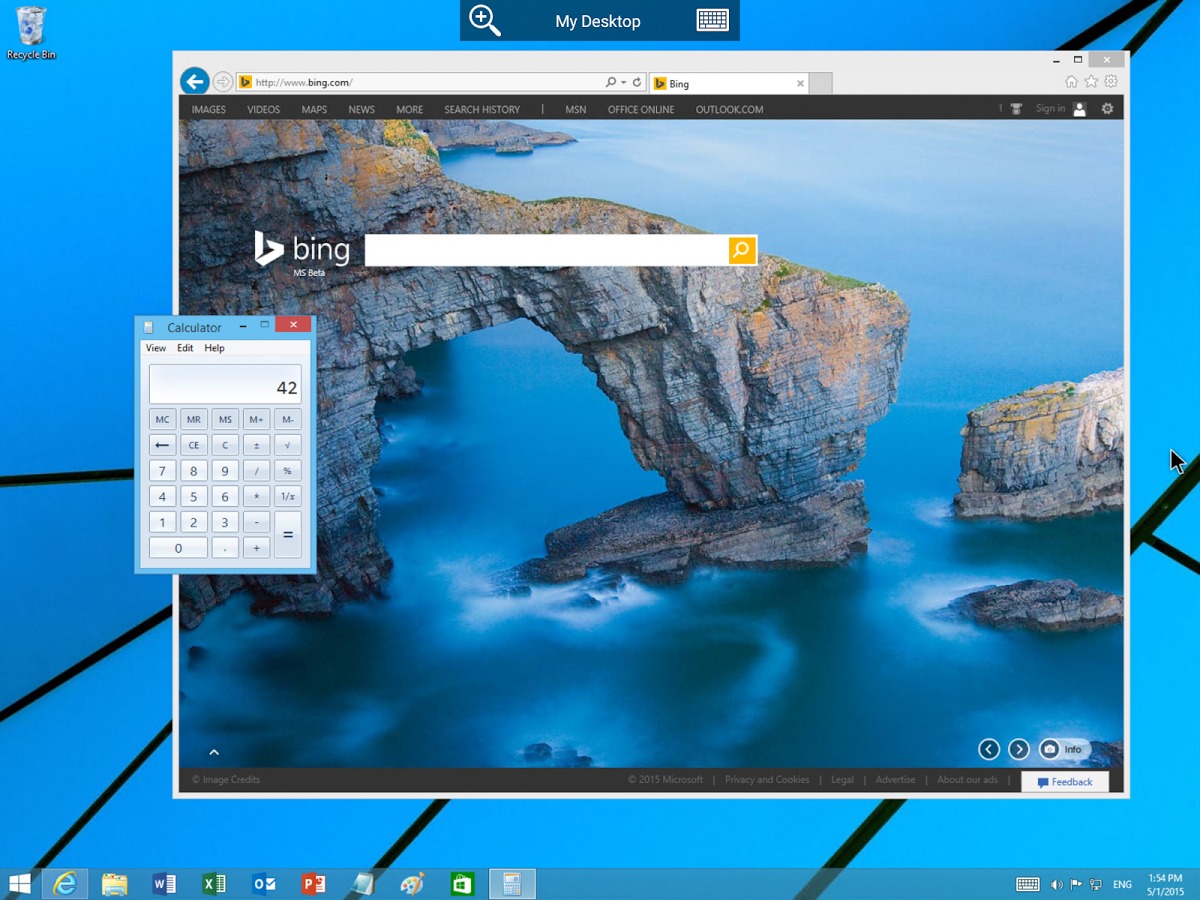This screenshot has width=1200, height=900.
Task: Open Bing image Info camera button
Action: (1064, 749)
